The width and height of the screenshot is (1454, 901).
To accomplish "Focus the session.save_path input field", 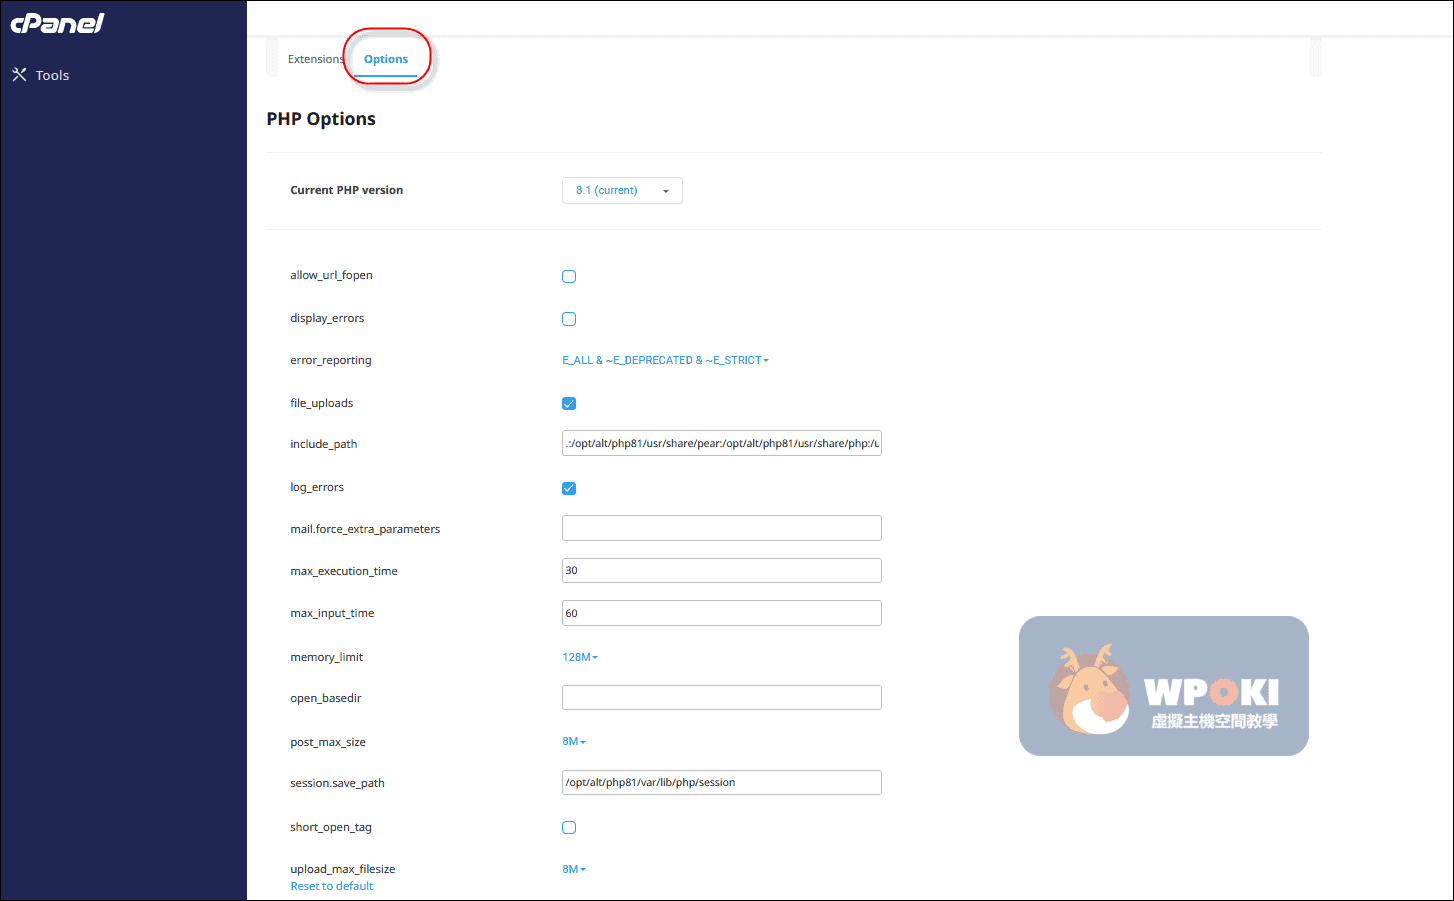I will 721,783.
